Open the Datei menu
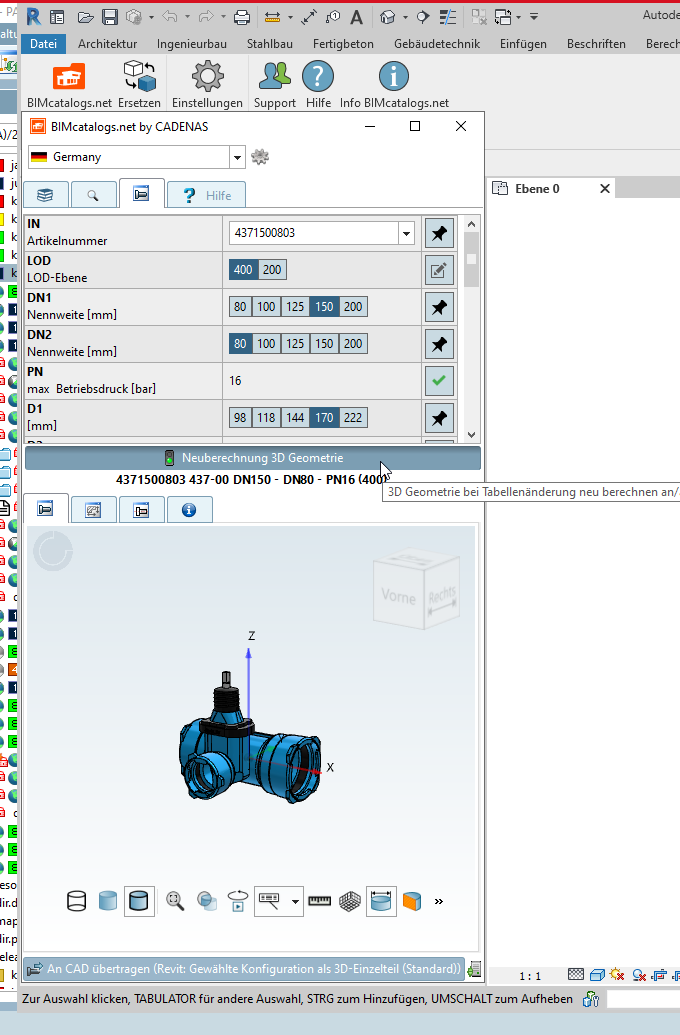Viewport: 680px width, 1035px height. tap(44, 44)
